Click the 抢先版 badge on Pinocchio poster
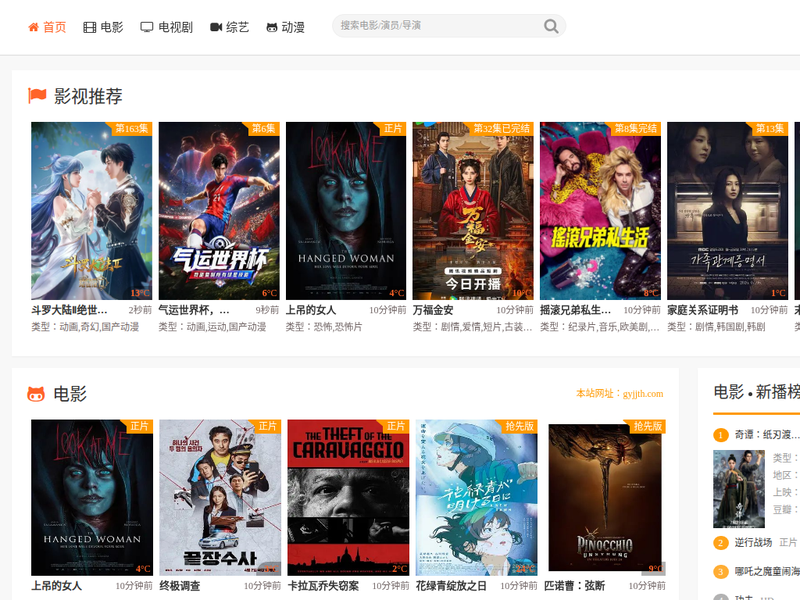800x600 pixels. 647,426
